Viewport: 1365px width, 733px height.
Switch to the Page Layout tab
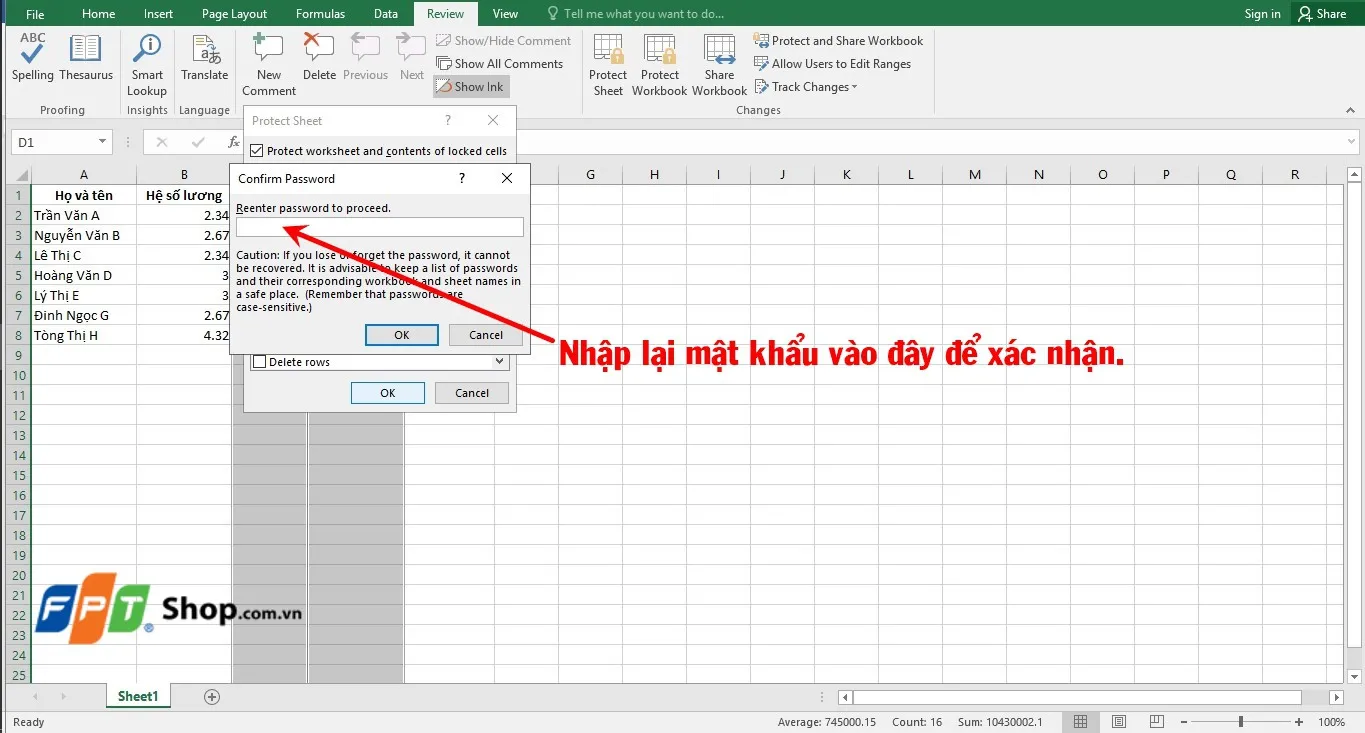[x=234, y=14]
